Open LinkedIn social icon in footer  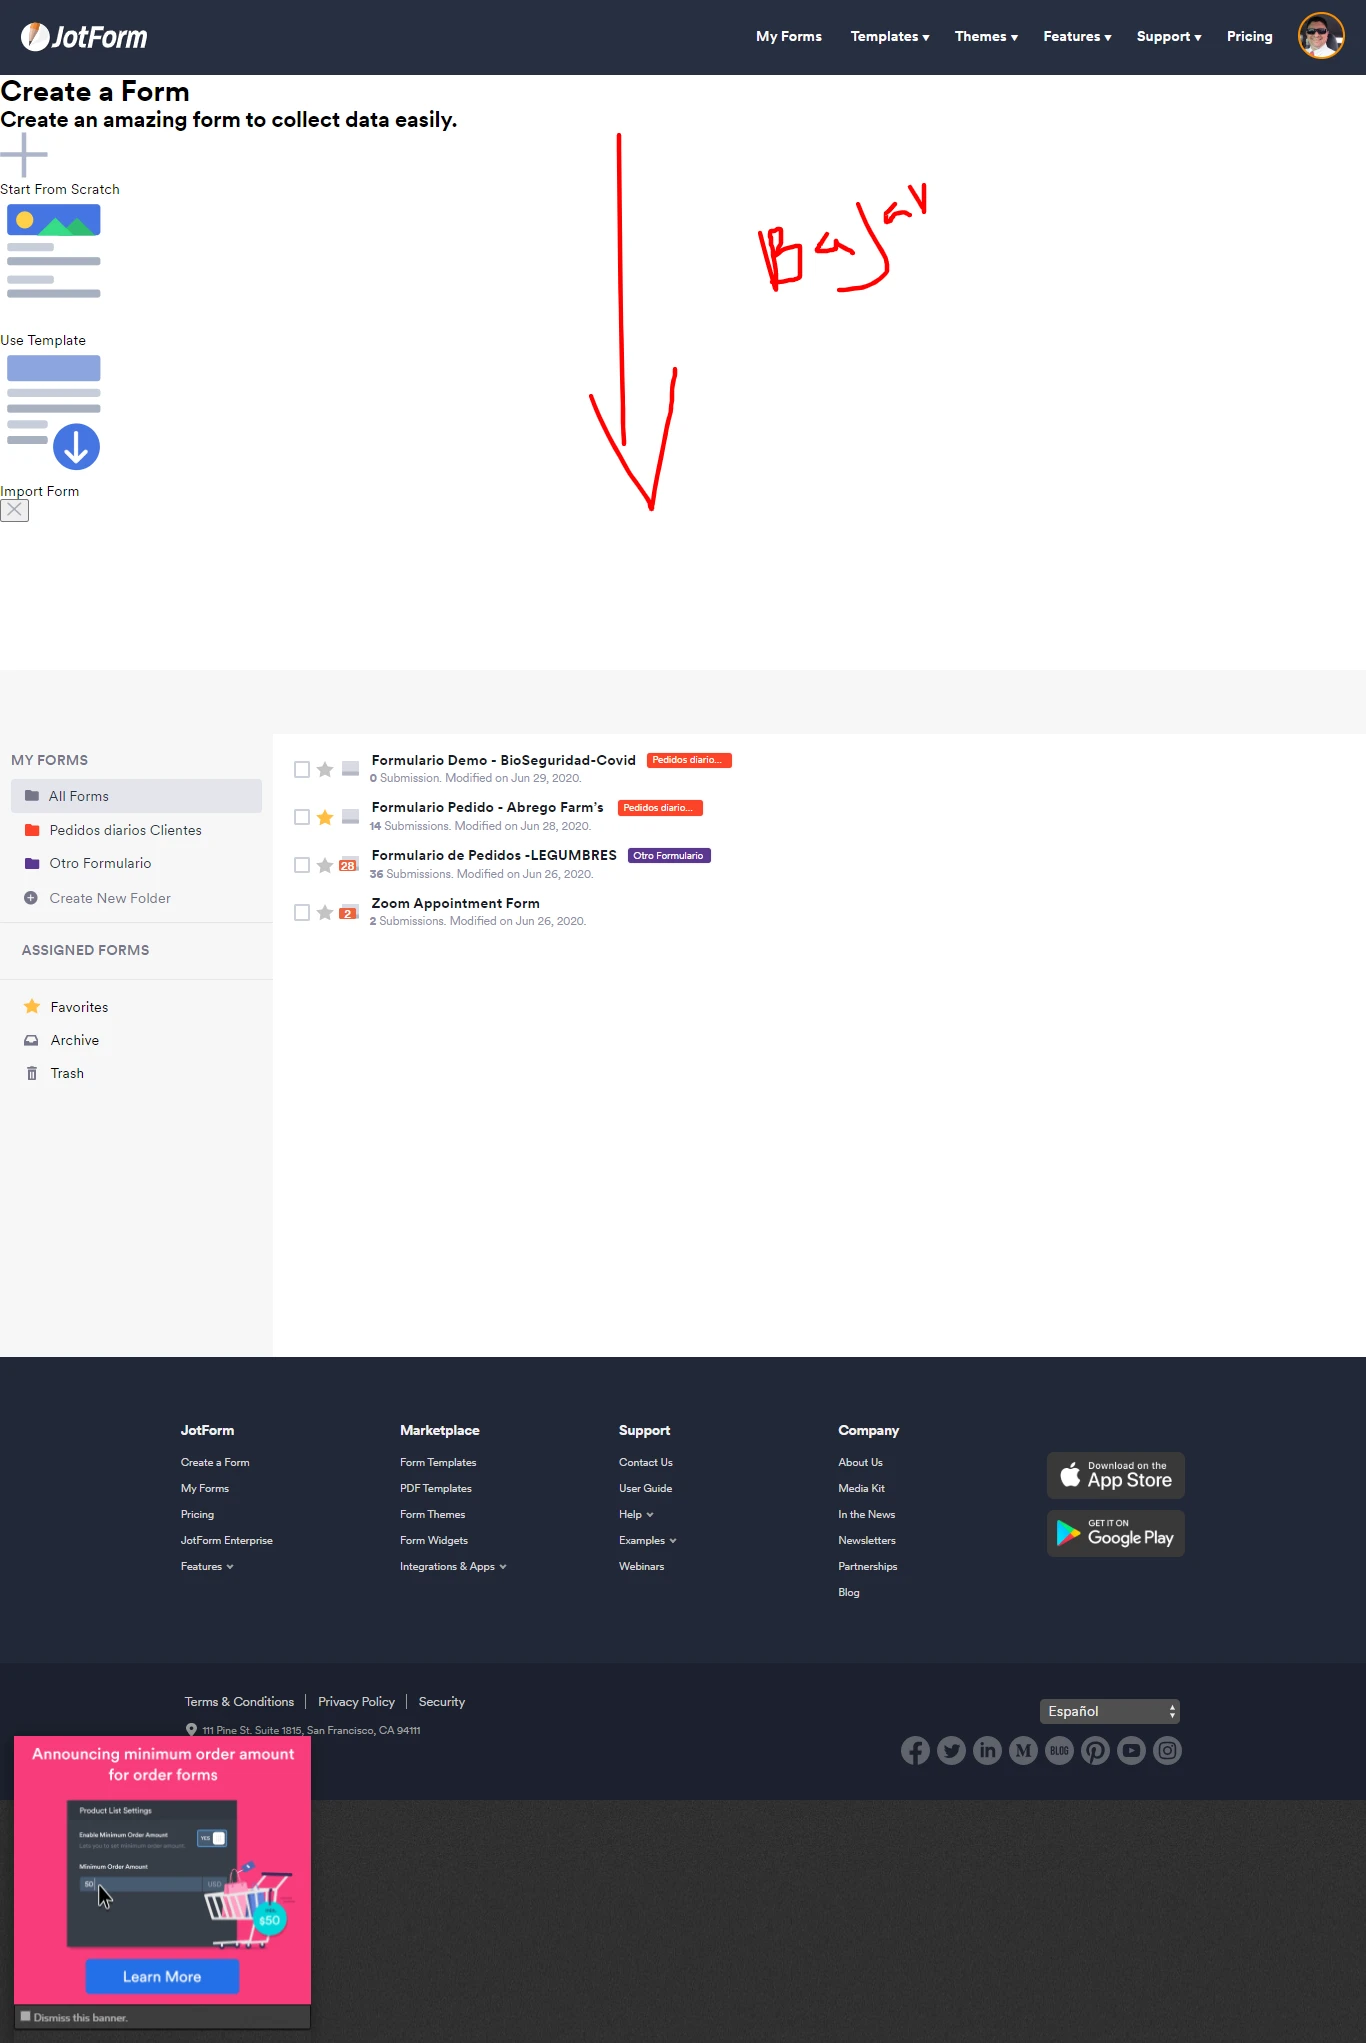click(x=987, y=1750)
